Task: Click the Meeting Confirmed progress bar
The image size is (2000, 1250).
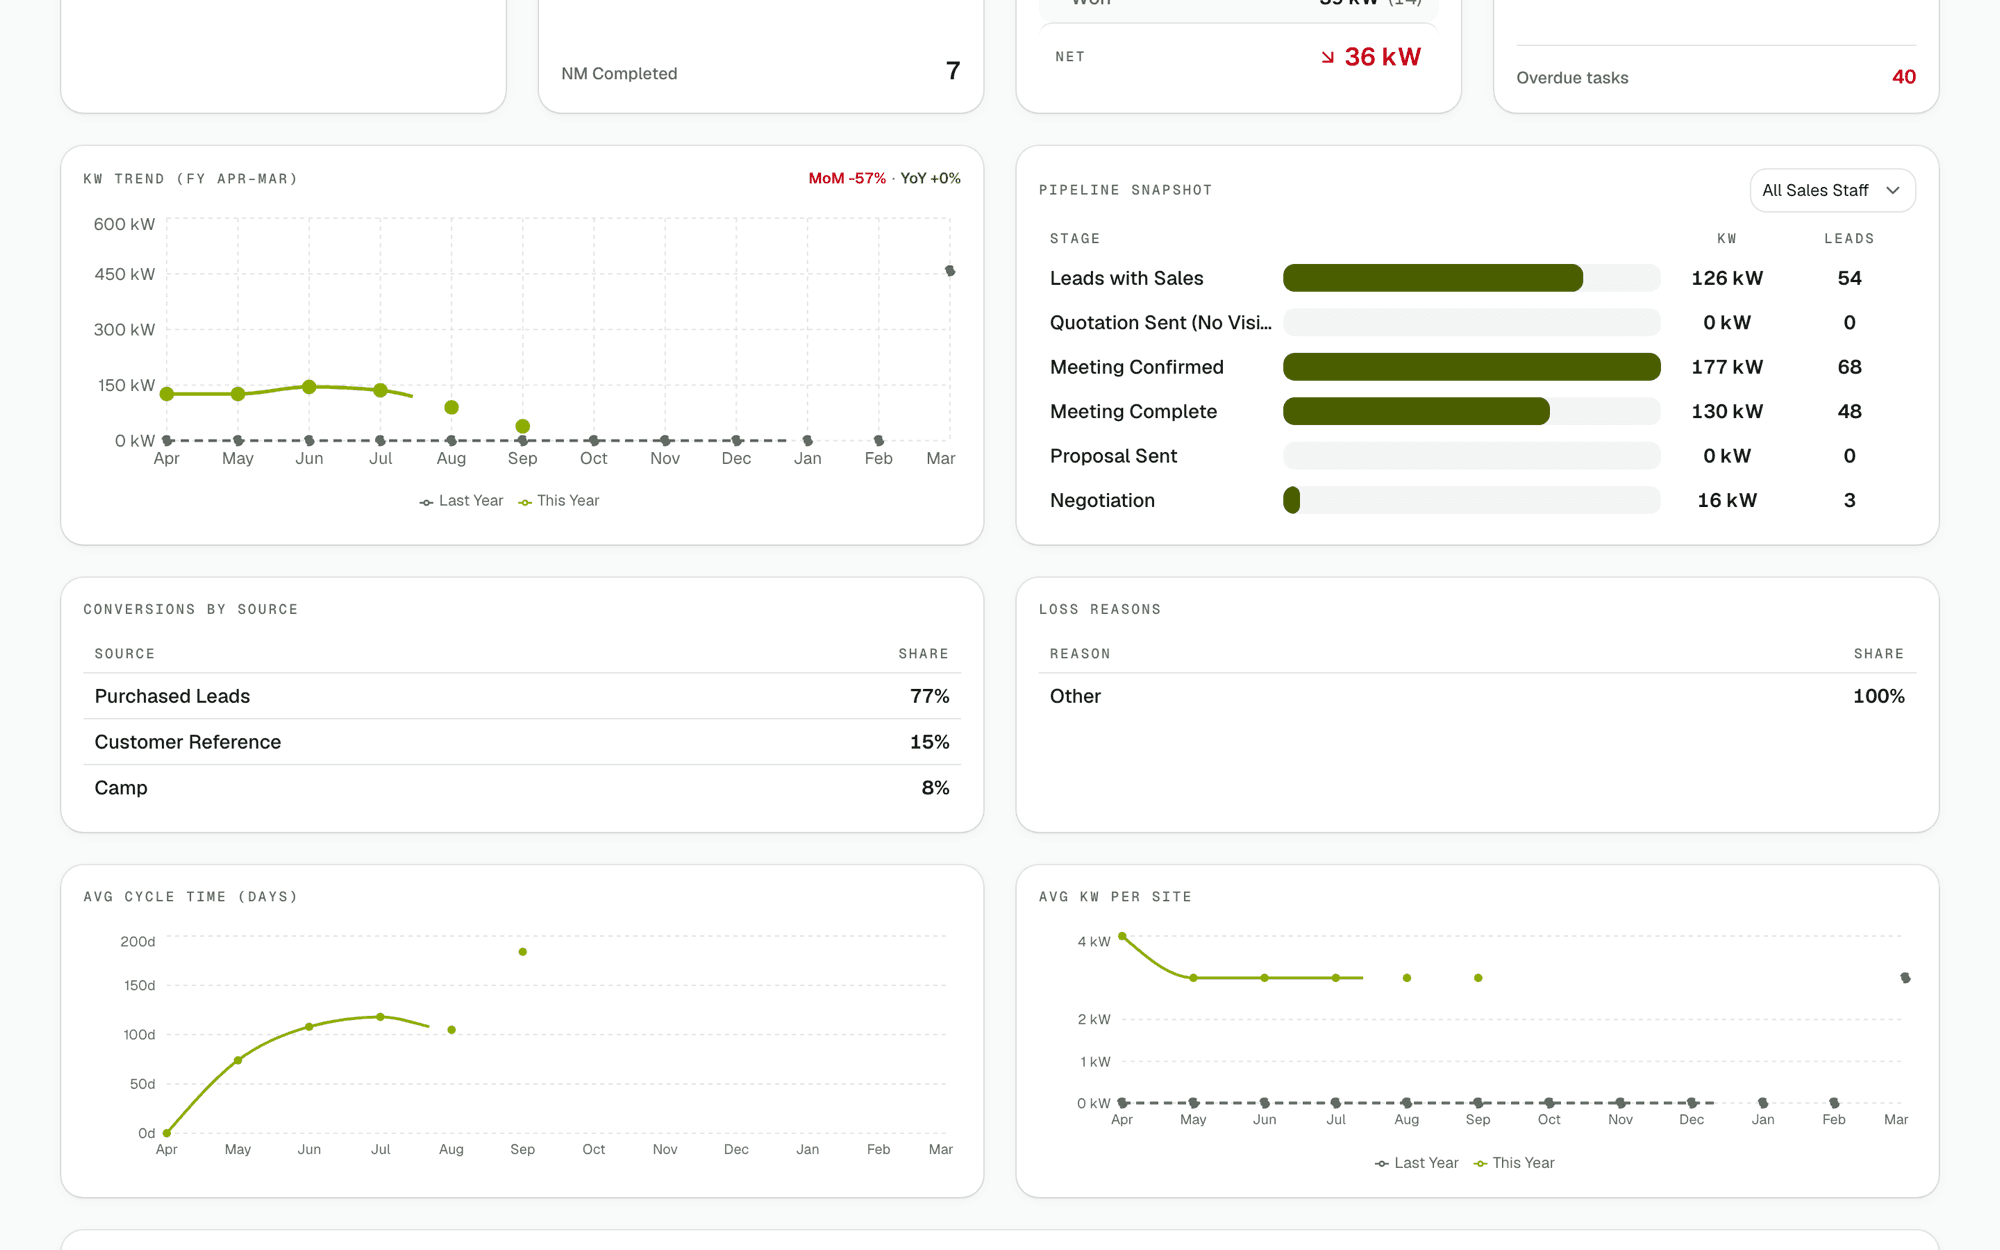Action: 1471,367
